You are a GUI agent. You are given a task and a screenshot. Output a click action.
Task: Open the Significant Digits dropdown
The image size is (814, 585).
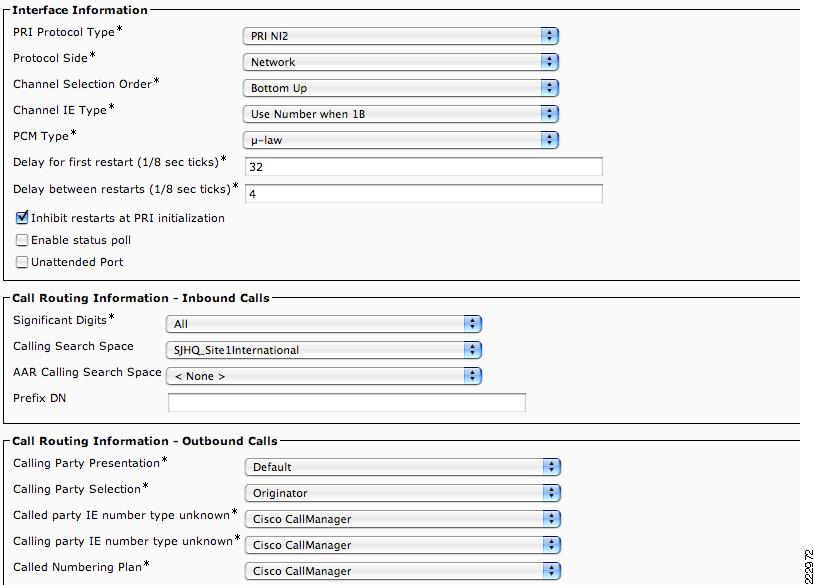(x=324, y=324)
